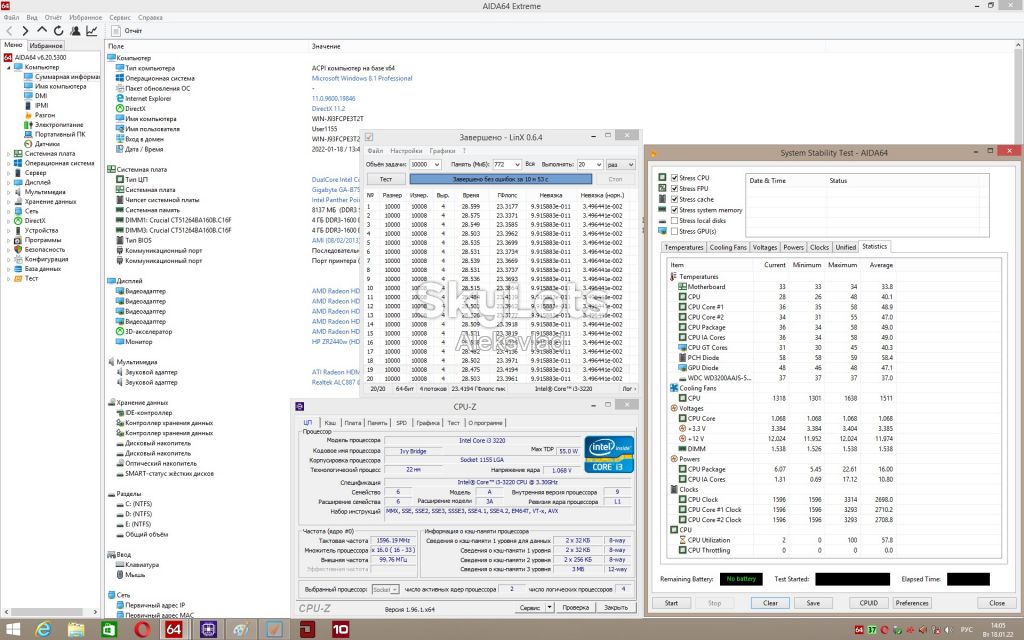Image resolution: width=1024 pixels, height=640 pixels.
Task: Expand the Системная плата tree node
Action: [x=9, y=153]
